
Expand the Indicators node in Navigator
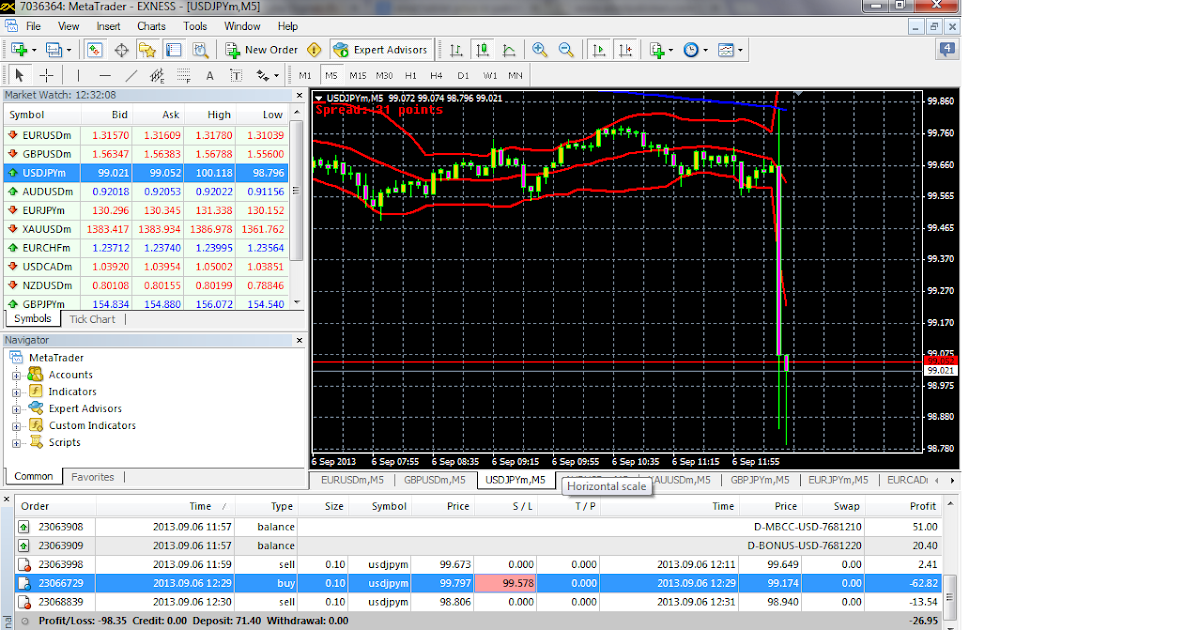(16, 392)
